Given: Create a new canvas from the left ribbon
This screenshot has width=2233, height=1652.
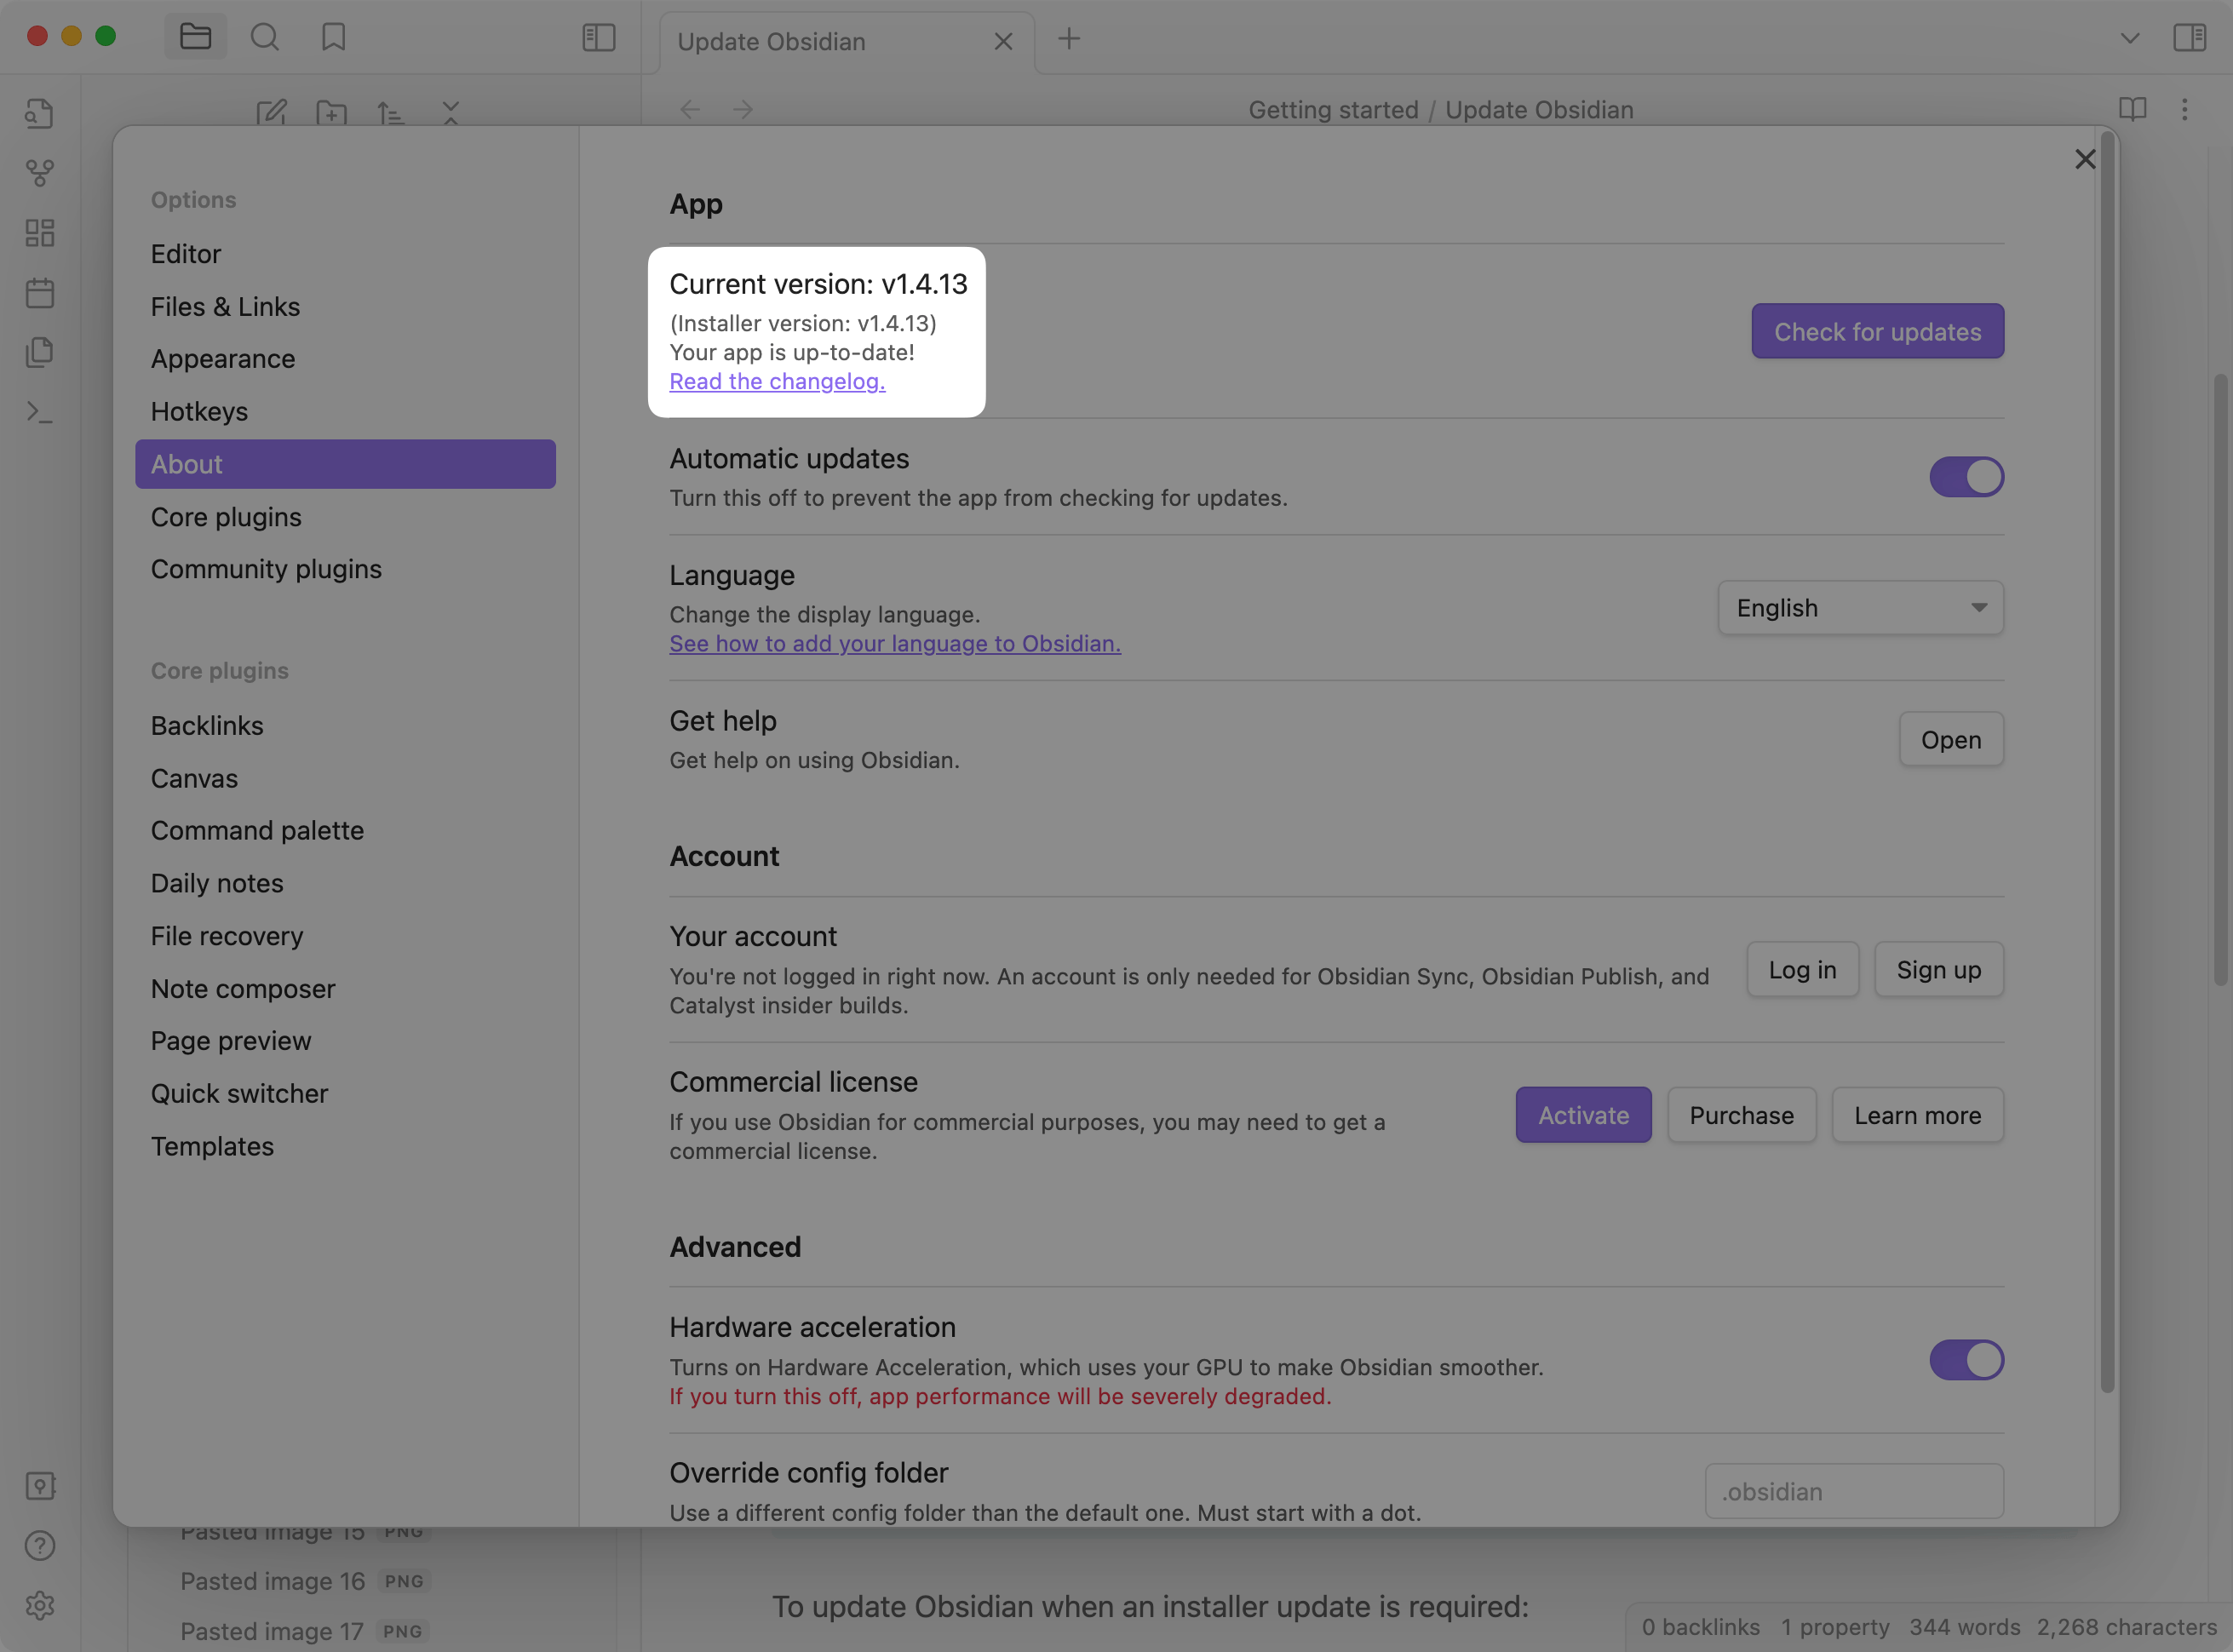Looking at the screenshot, I should 40,233.
